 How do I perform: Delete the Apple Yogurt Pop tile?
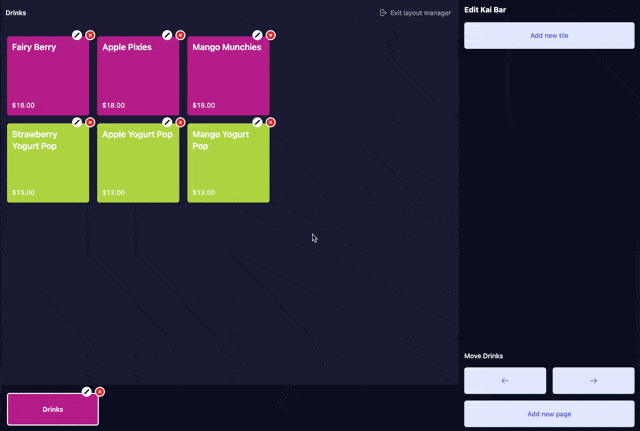click(180, 122)
